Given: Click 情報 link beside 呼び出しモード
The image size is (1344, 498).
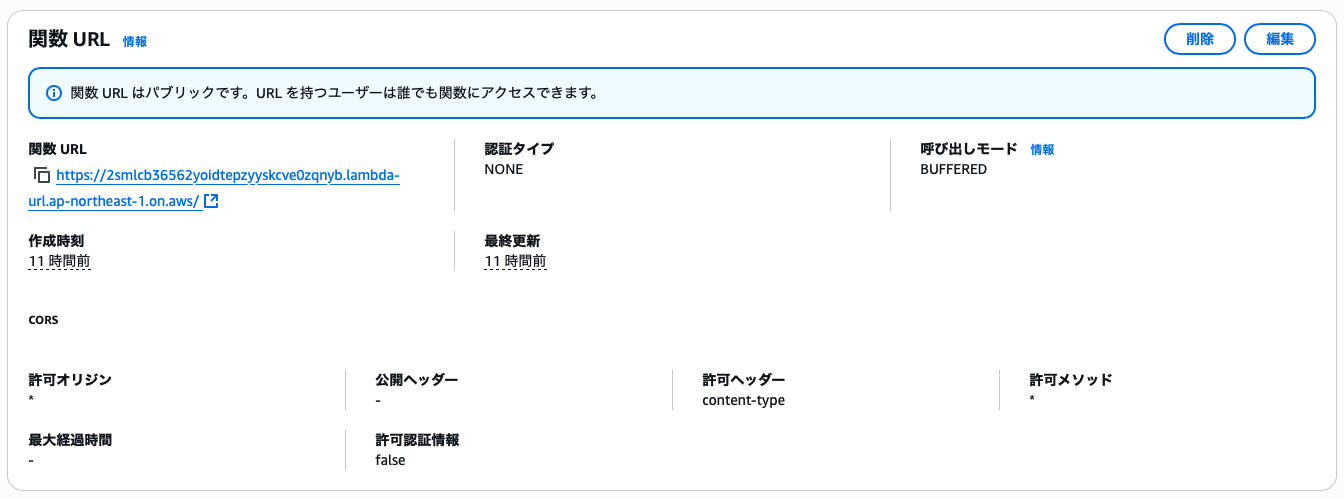Looking at the screenshot, I should [x=1042, y=150].
